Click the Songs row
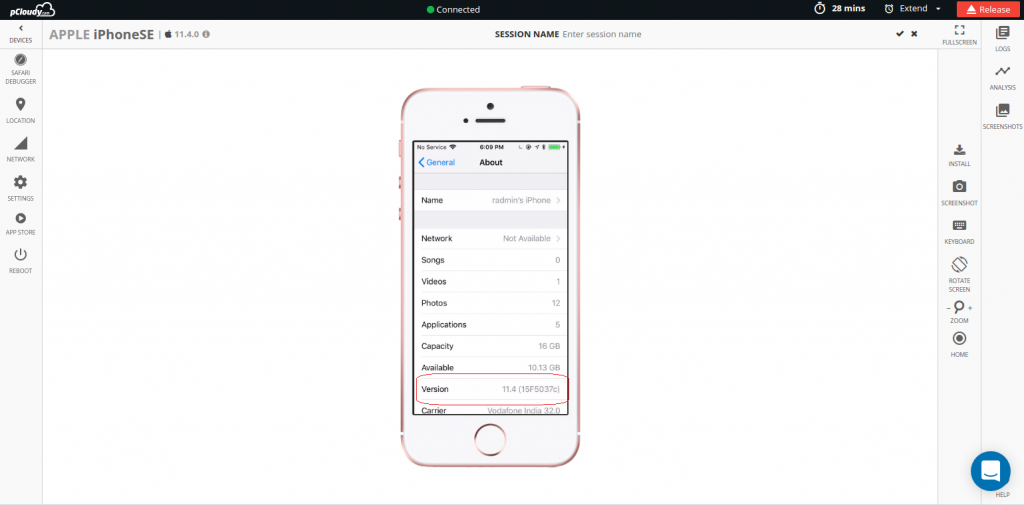The image size is (1024, 505). pos(490,260)
